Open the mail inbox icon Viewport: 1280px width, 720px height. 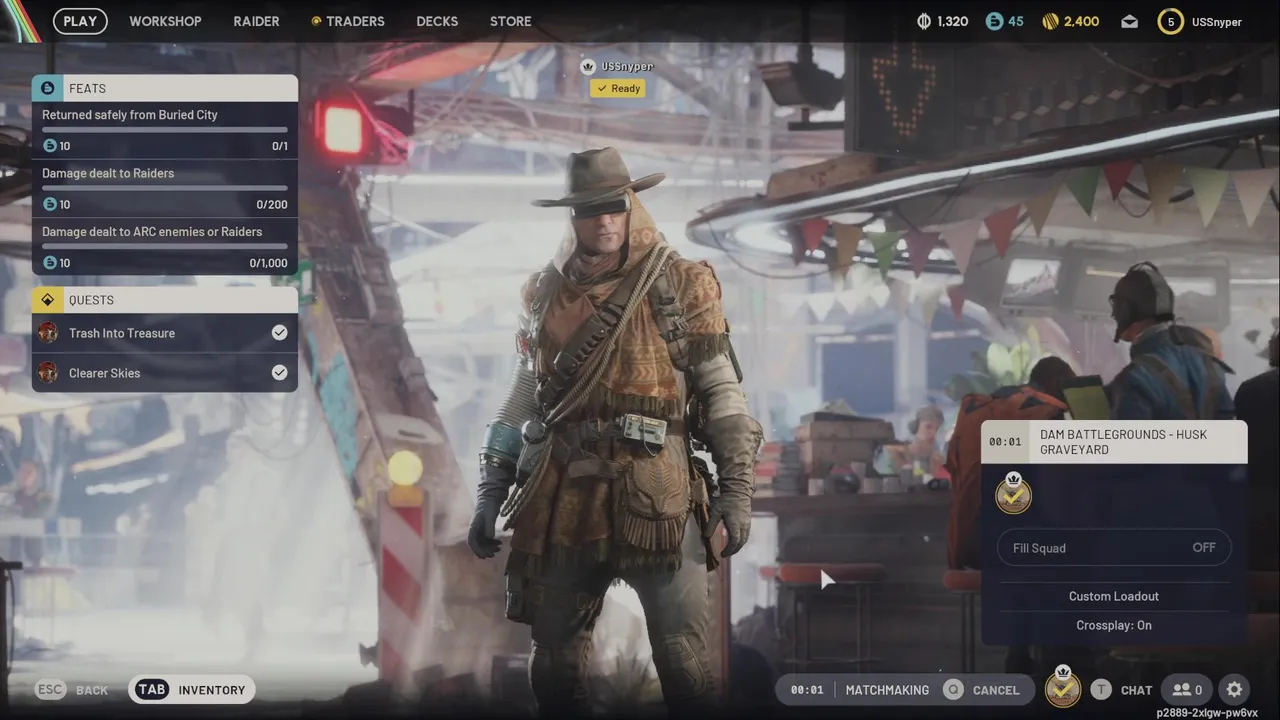(x=1129, y=21)
